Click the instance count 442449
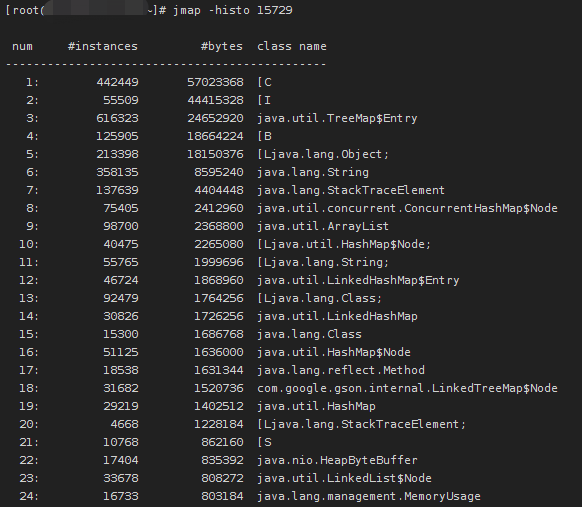Viewport: 582px width, 507px height. (x=117, y=82)
